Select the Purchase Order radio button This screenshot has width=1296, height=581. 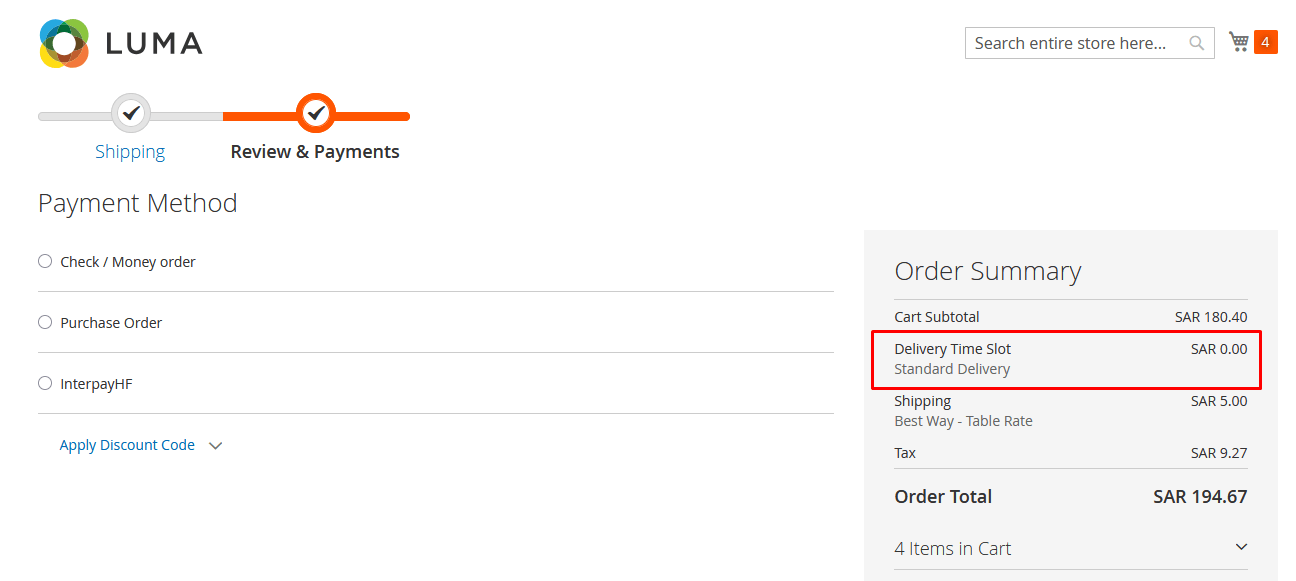pyautogui.click(x=45, y=323)
